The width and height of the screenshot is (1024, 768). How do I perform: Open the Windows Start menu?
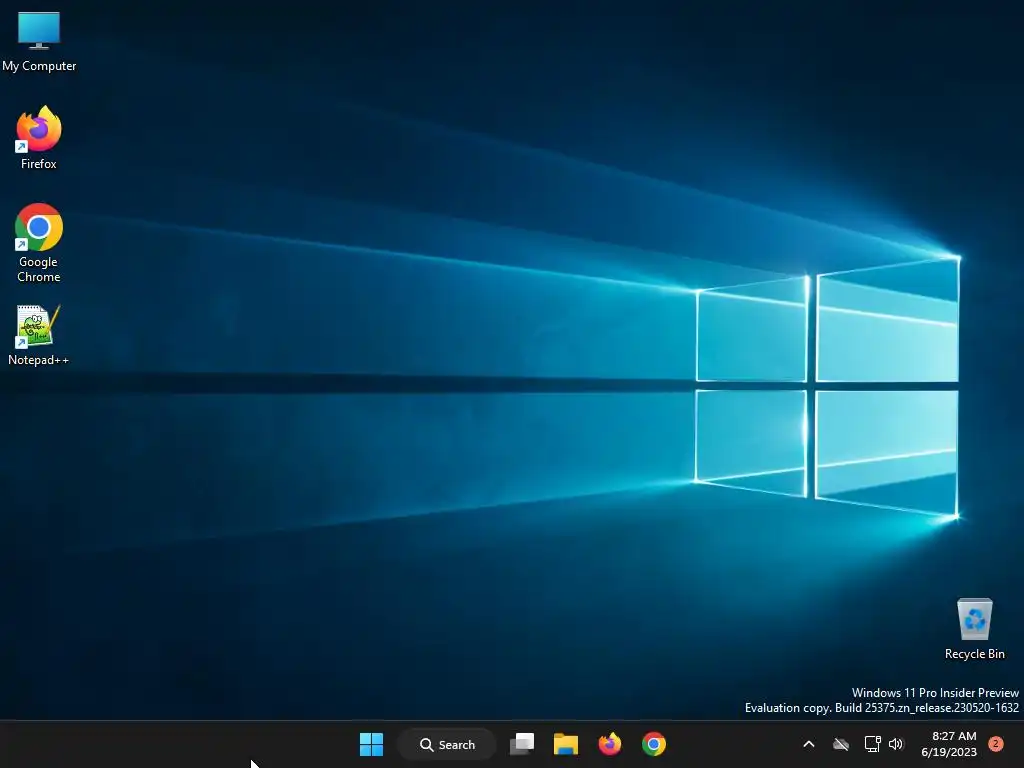pyautogui.click(x=372, y=744)
